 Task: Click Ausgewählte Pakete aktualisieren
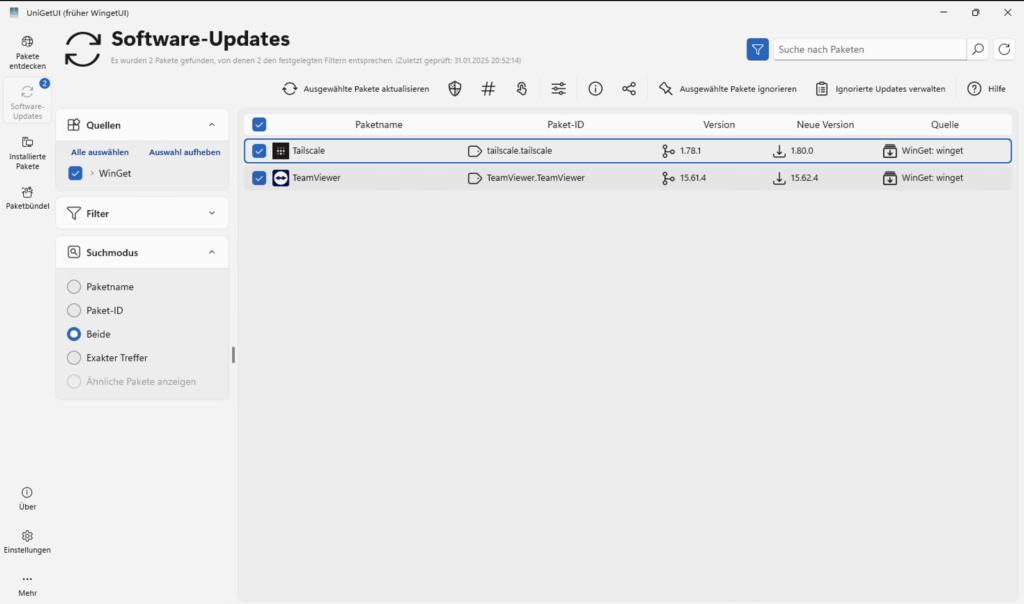(x=356, y=89)
